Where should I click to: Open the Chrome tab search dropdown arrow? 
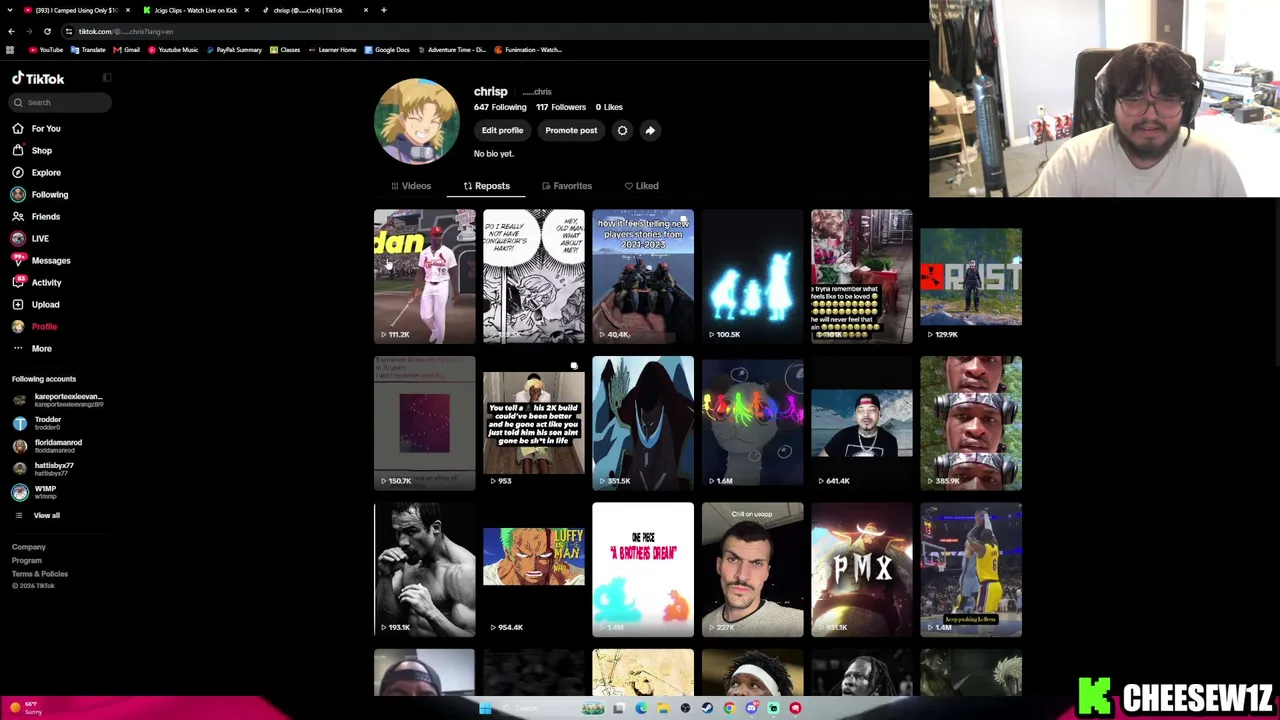pos(11,10)
